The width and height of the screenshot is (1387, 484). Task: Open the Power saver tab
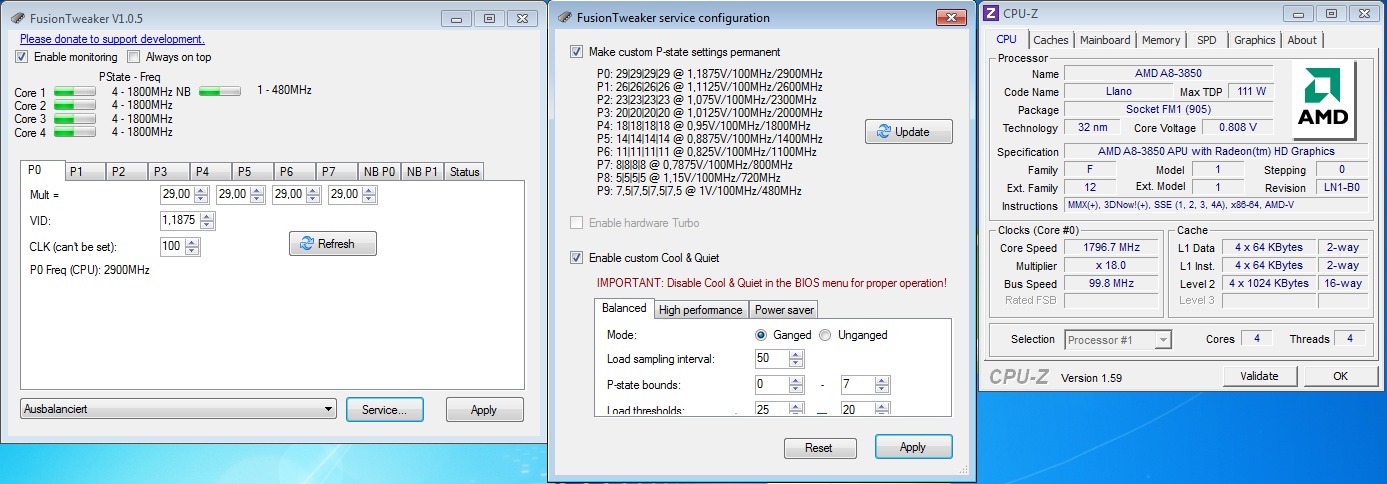[784, 310]
